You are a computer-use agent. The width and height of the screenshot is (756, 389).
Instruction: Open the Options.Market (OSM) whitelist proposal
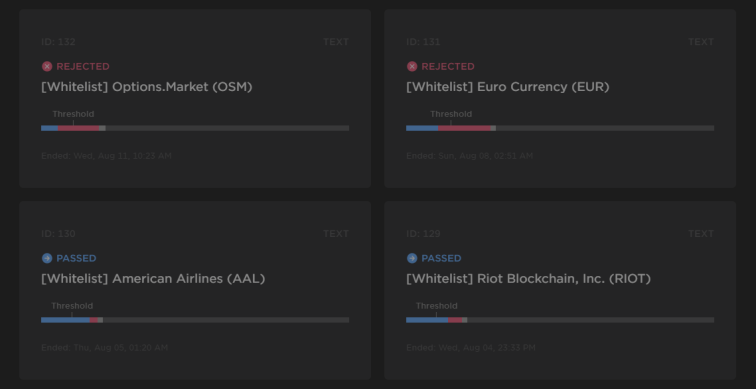pyautogui.click(x=147, y=87)
